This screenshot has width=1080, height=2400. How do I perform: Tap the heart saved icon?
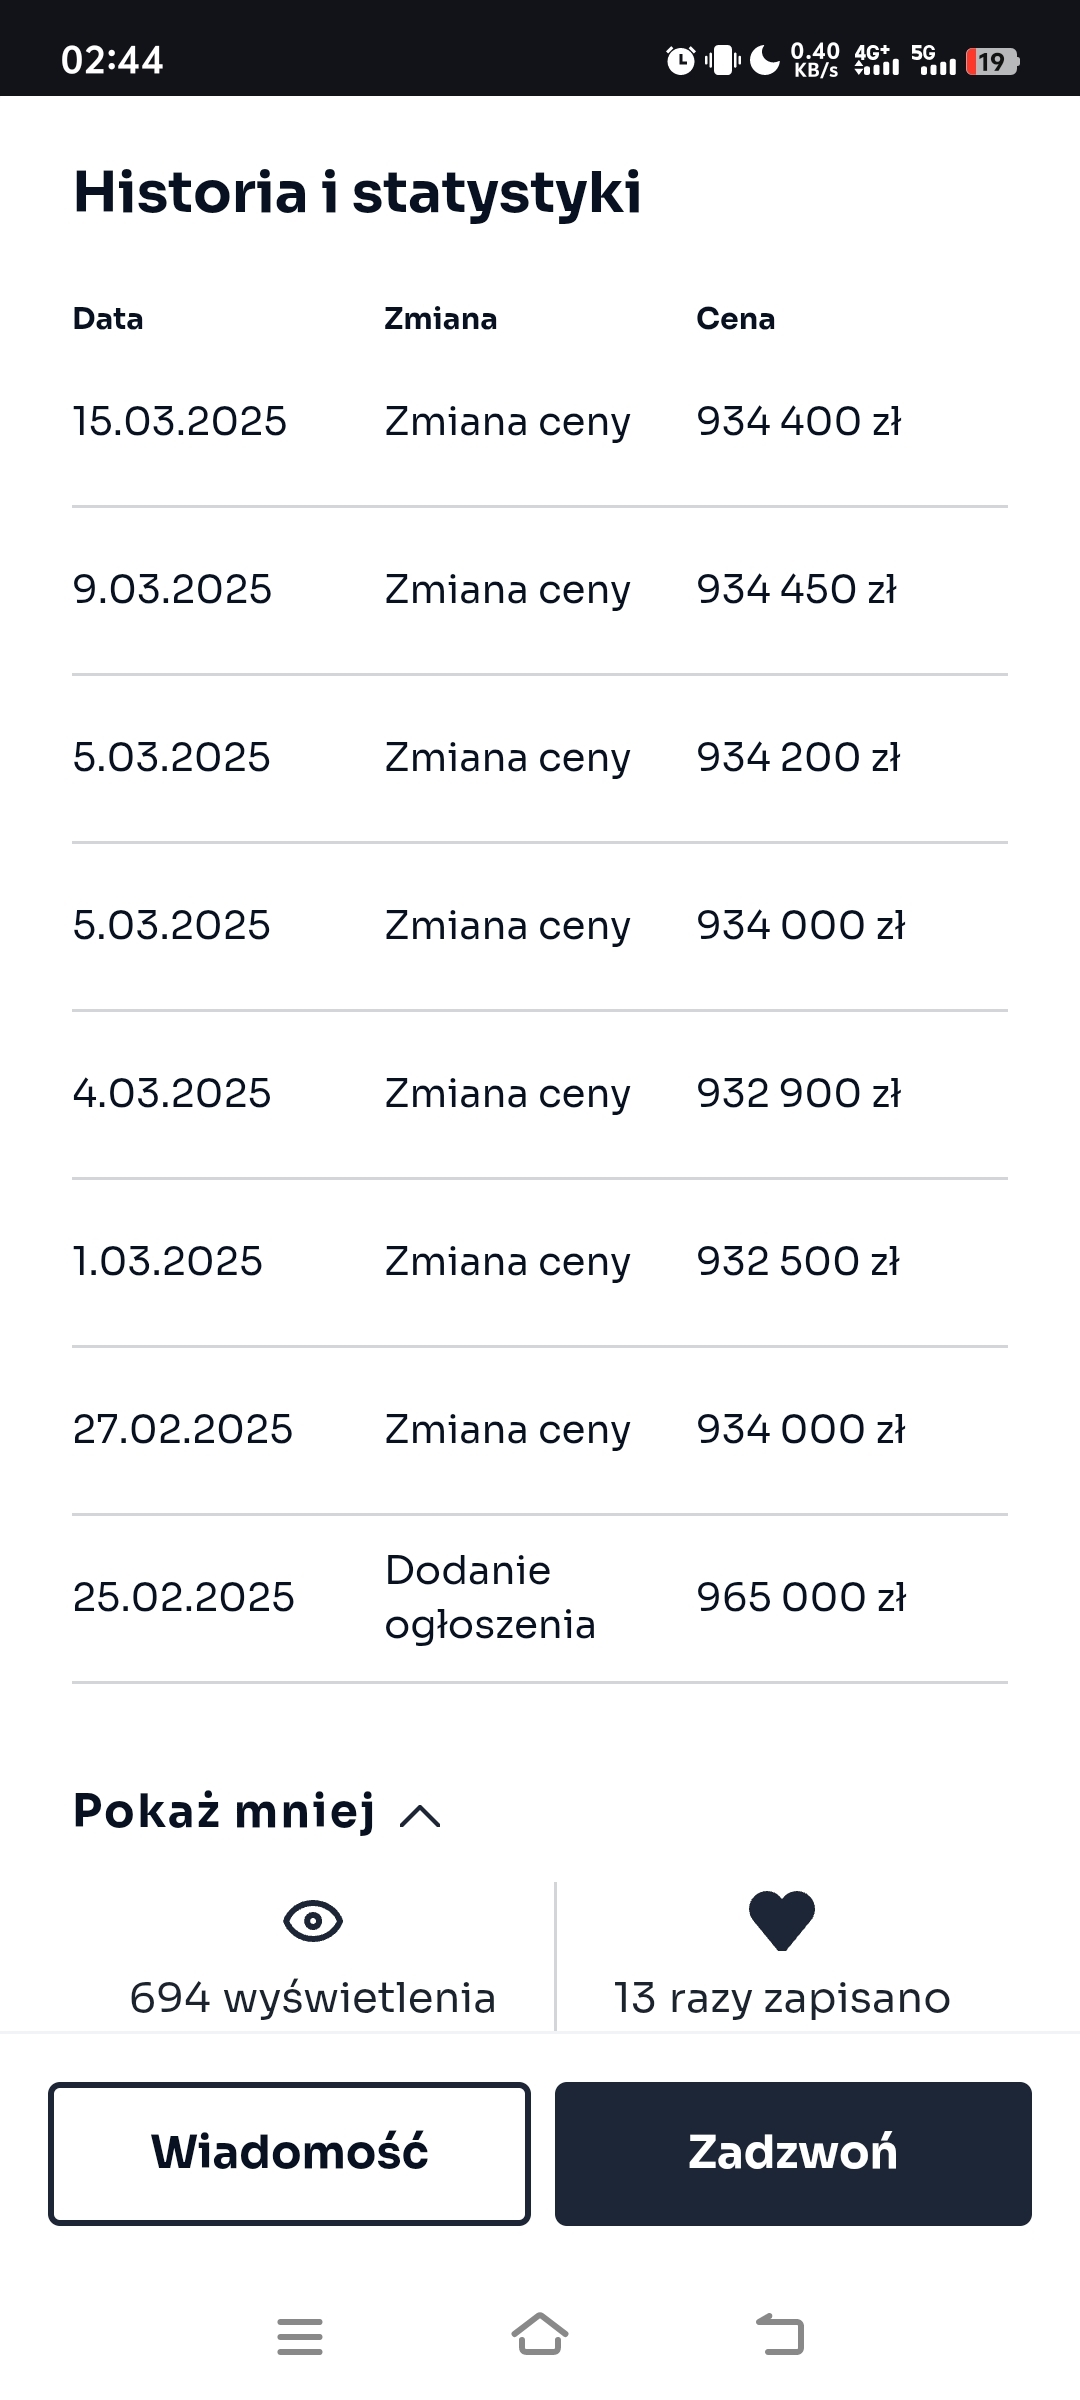click(781, 1920)
